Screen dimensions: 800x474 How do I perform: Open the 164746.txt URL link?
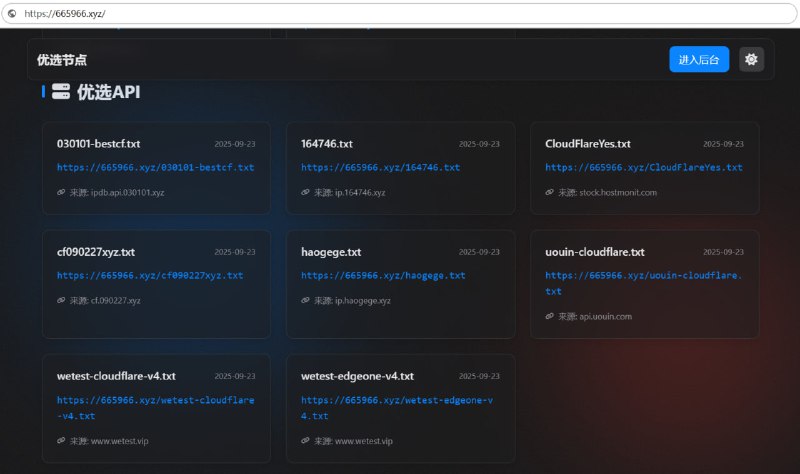coord(380,168)
